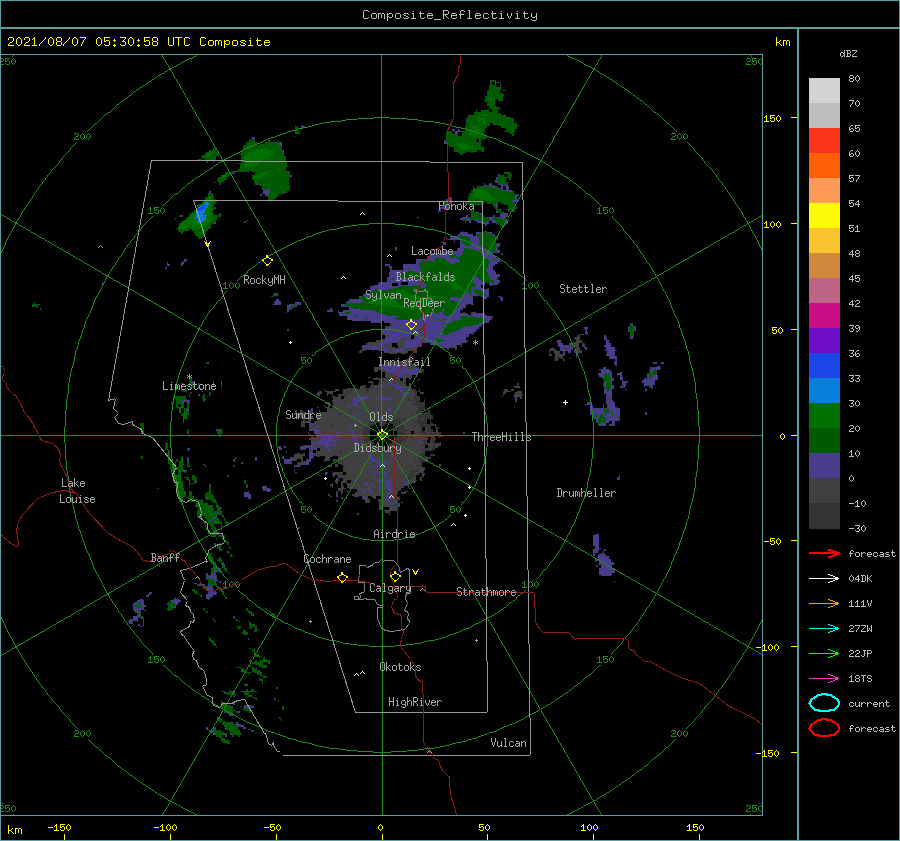Click the 27ZW legend label
Screen dimensions: 900x841
[860, 629]
